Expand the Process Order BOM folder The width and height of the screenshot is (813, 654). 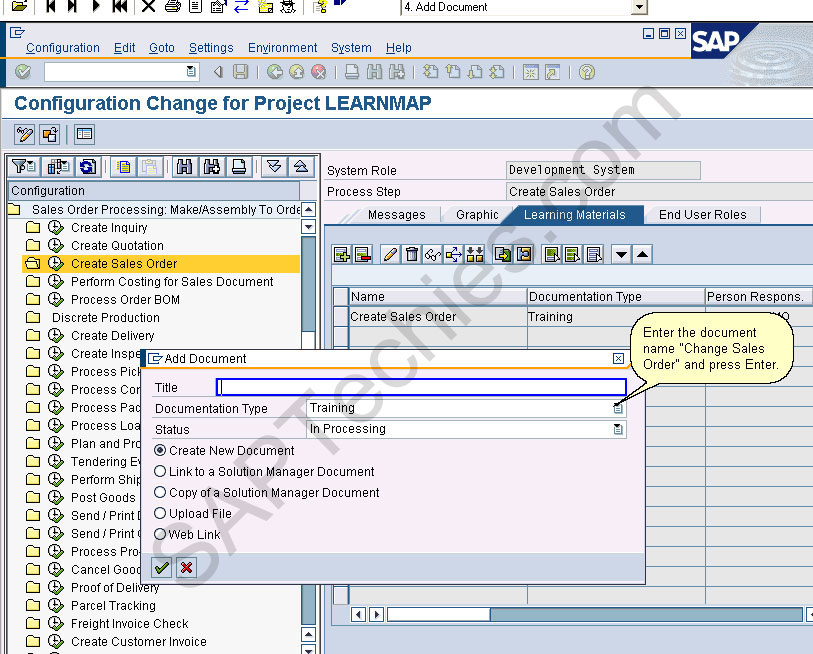click(x=33, y=299)
